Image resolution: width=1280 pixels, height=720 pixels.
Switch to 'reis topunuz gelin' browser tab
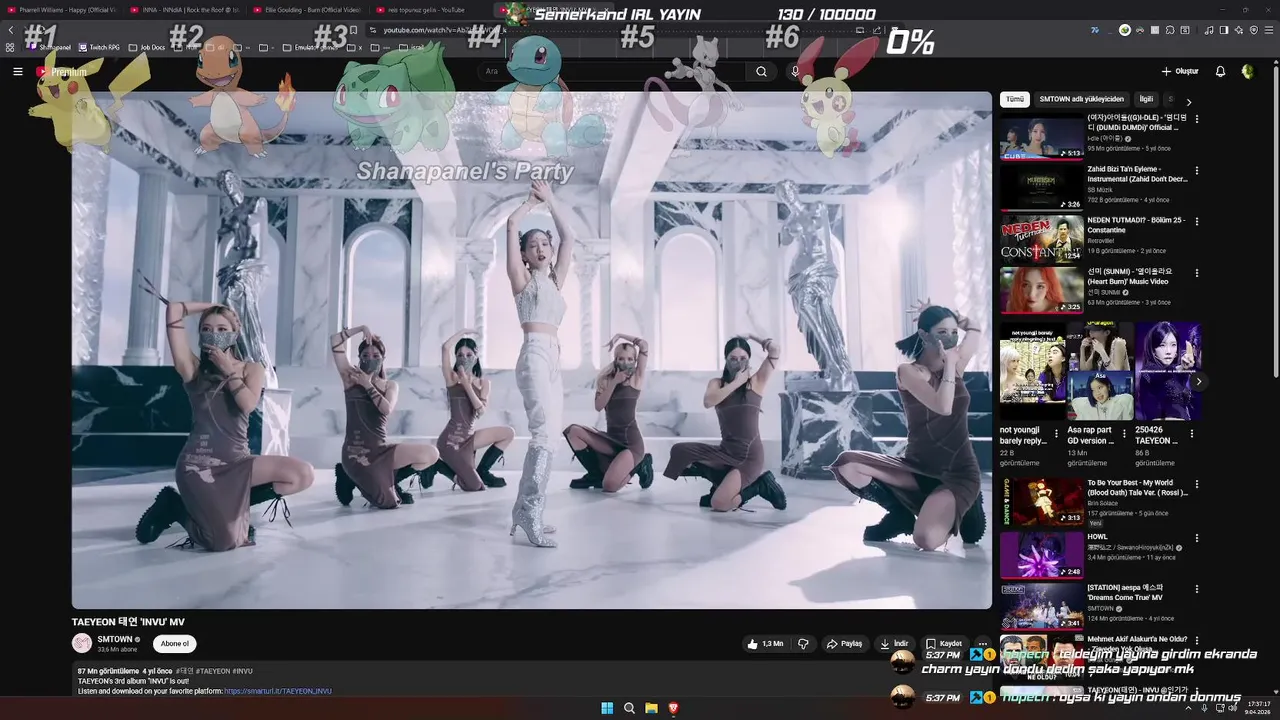point(429,10)
